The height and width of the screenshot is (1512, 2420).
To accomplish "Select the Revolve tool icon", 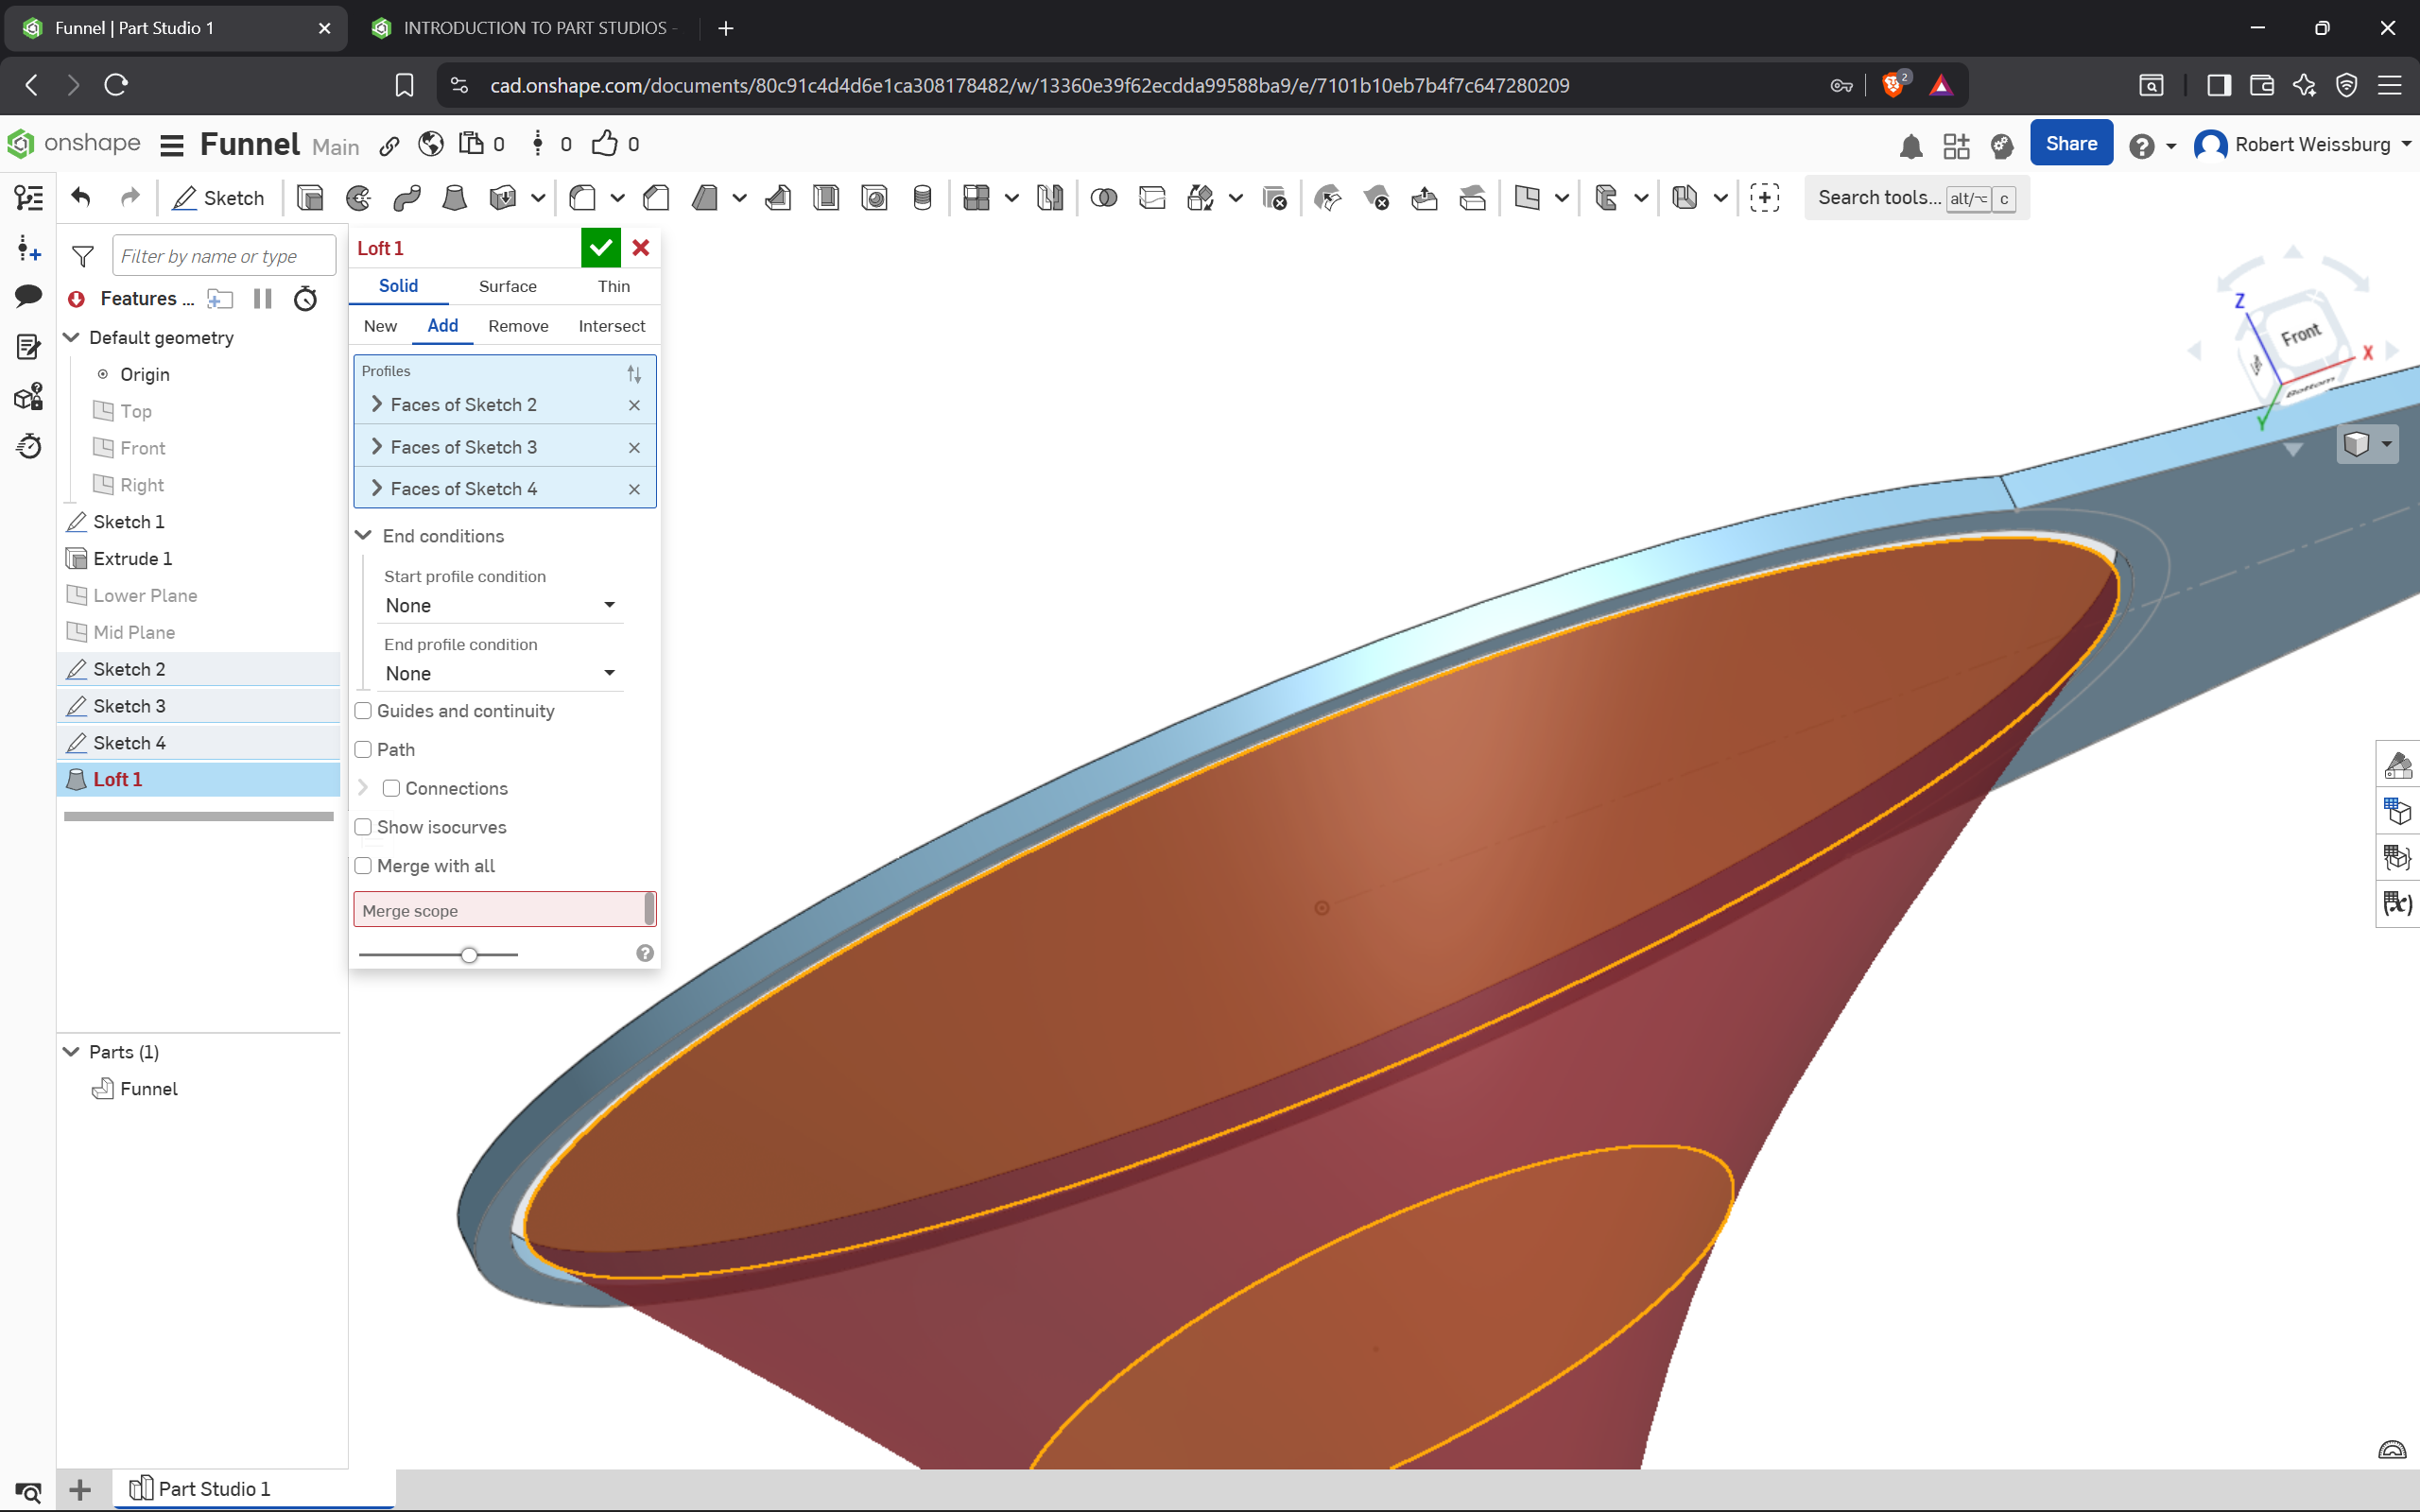I will click(358, 198).
